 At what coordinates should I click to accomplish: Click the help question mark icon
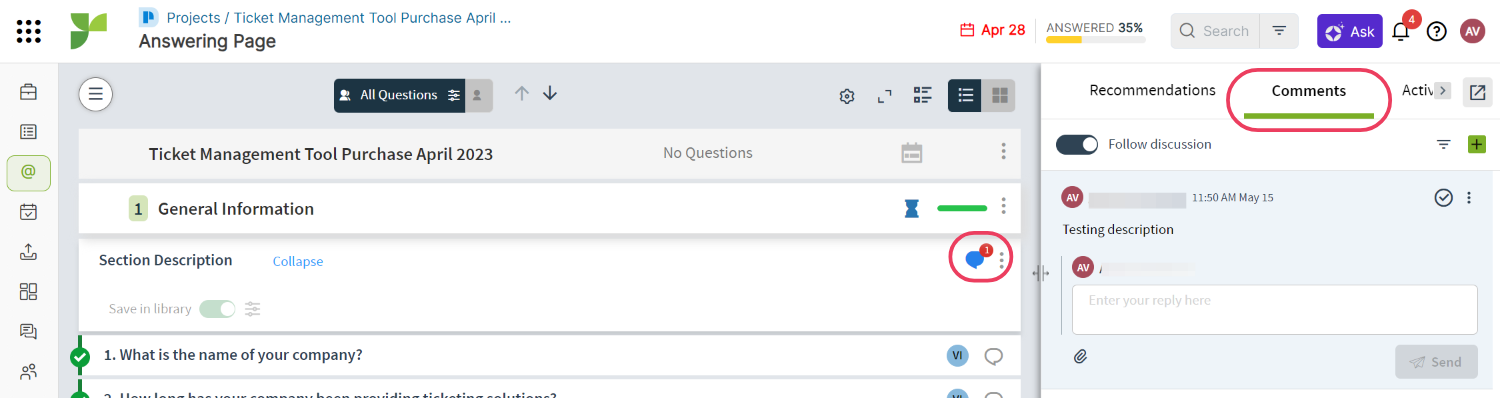[1437, 31]
